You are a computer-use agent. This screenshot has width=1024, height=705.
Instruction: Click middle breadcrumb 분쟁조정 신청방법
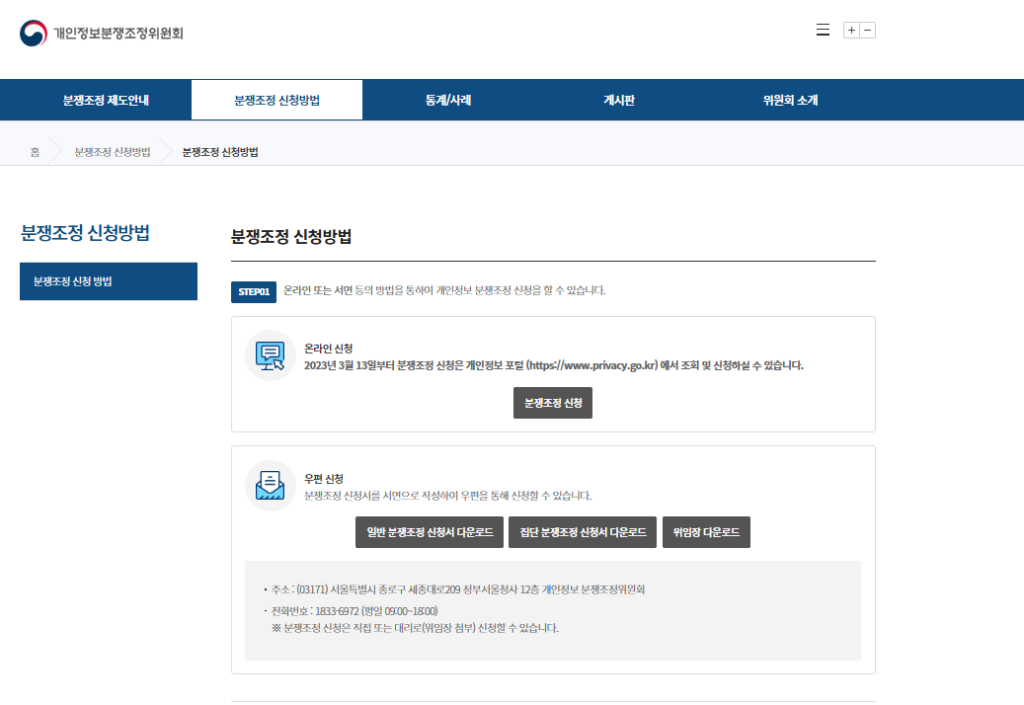112,152
